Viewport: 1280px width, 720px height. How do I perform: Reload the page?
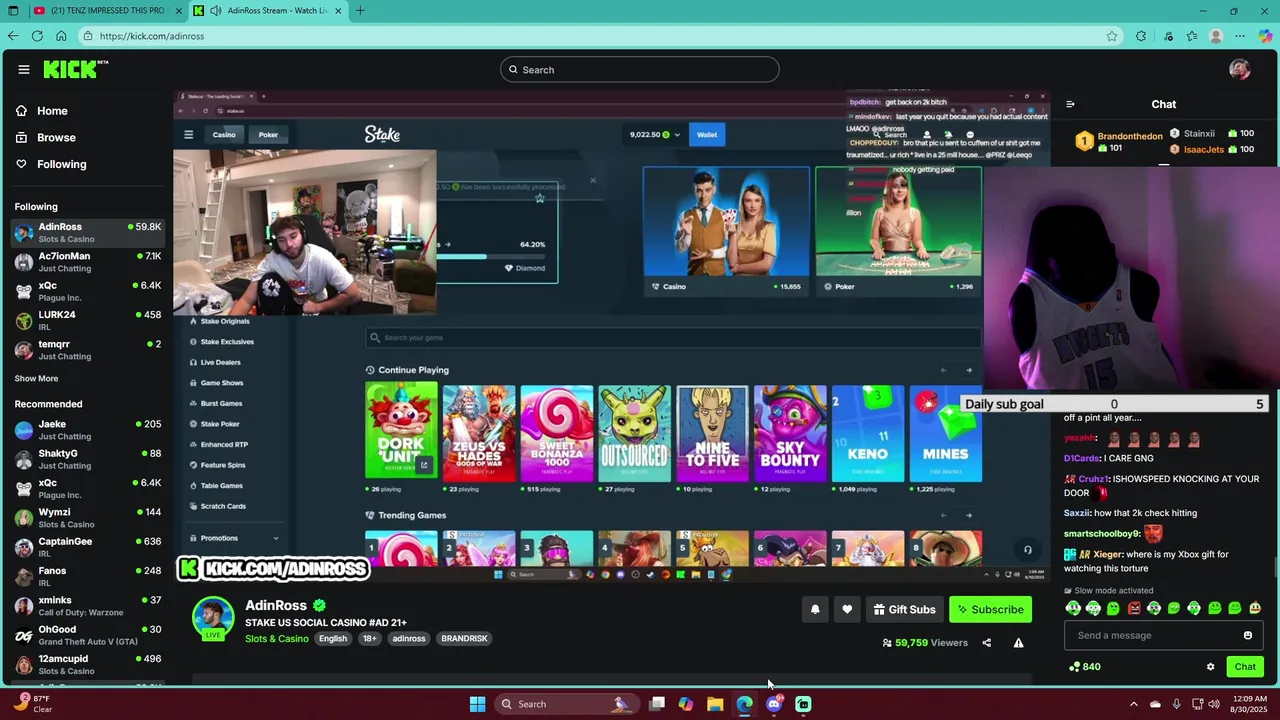37,36
